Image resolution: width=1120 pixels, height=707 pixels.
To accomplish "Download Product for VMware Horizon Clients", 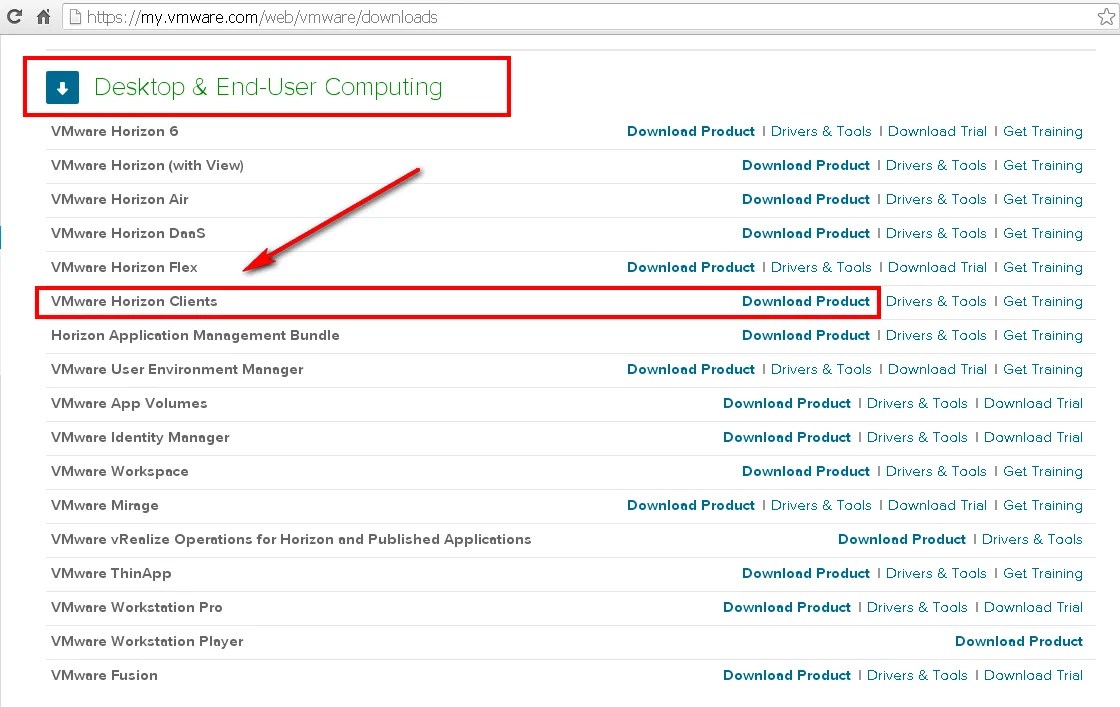I will 806,301.
